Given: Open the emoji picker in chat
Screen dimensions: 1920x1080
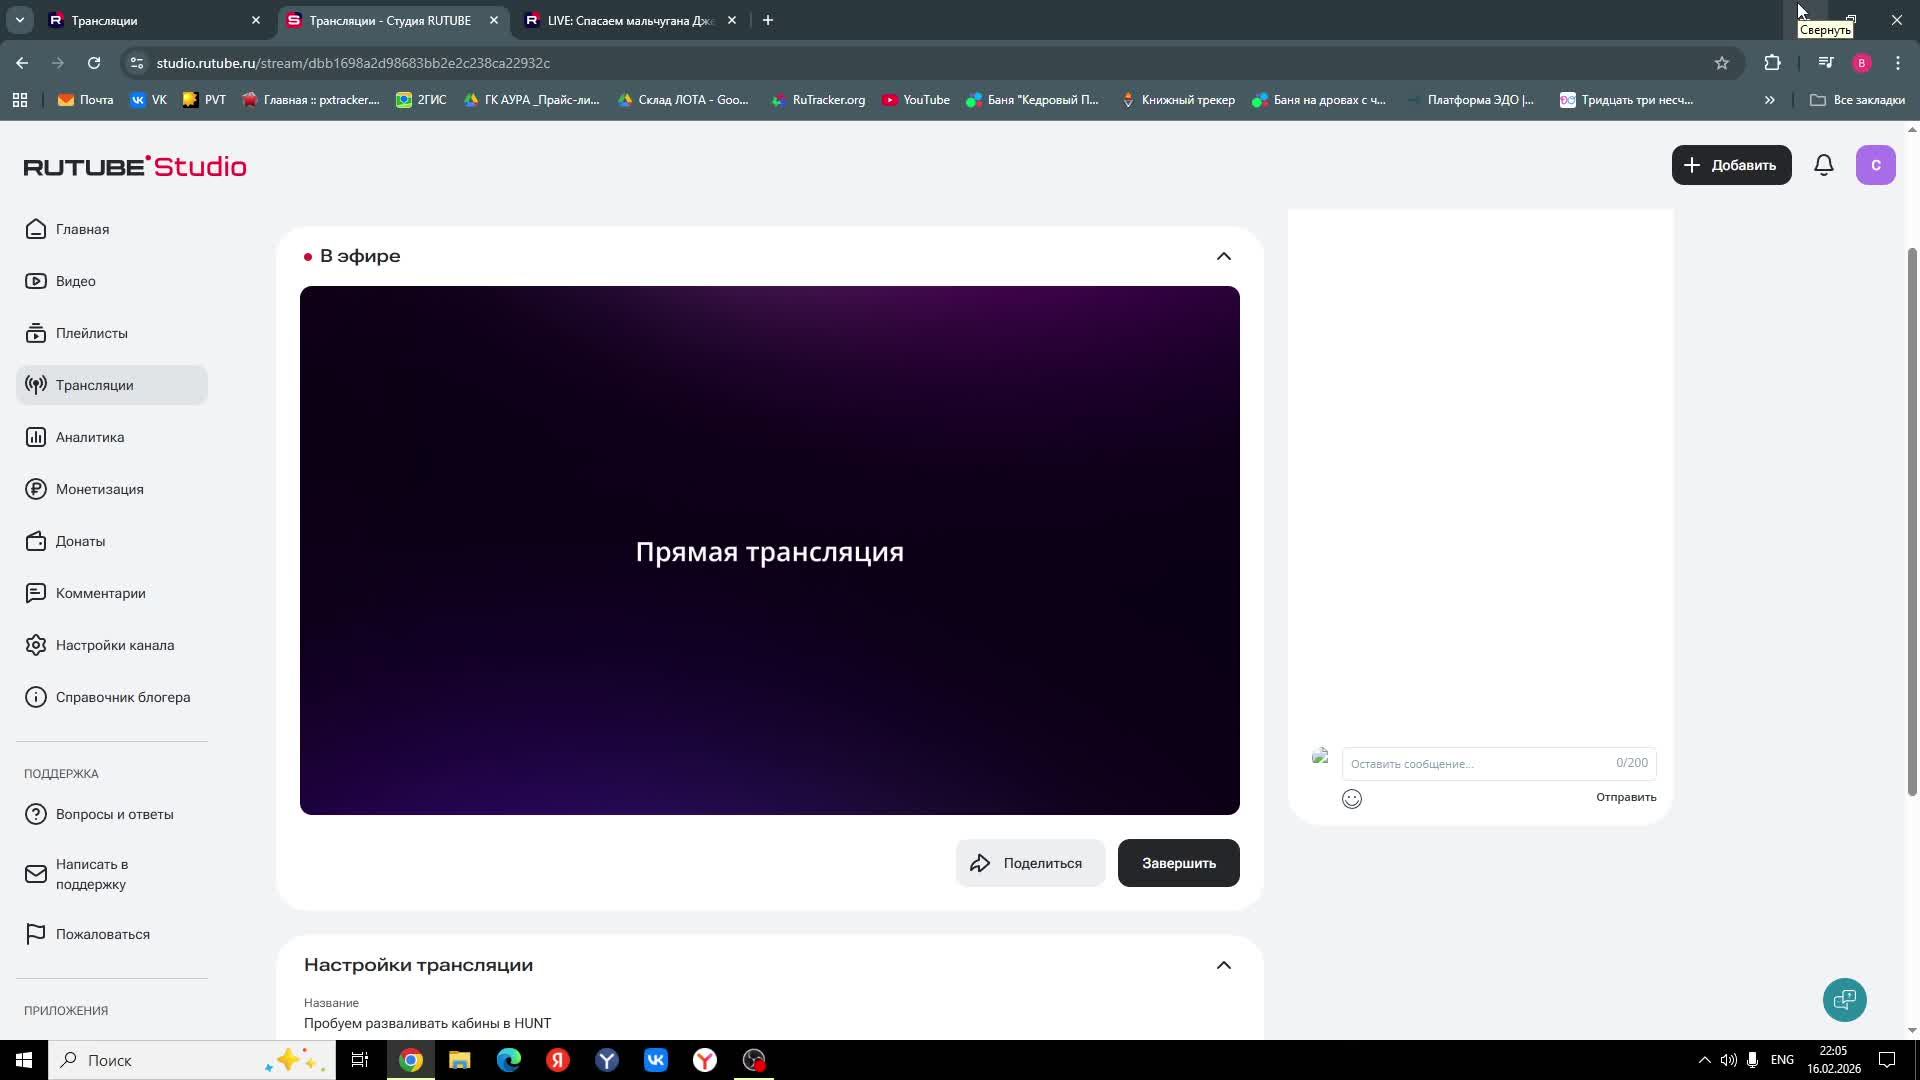Looking at the screenshot, I should (x=1351, y=798).
